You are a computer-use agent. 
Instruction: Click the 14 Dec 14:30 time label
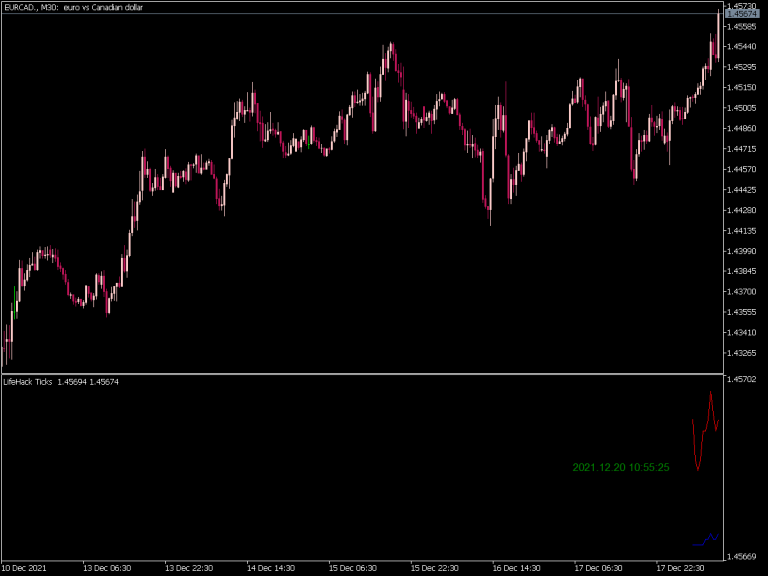pyautogui.click(x=270, y=567)
